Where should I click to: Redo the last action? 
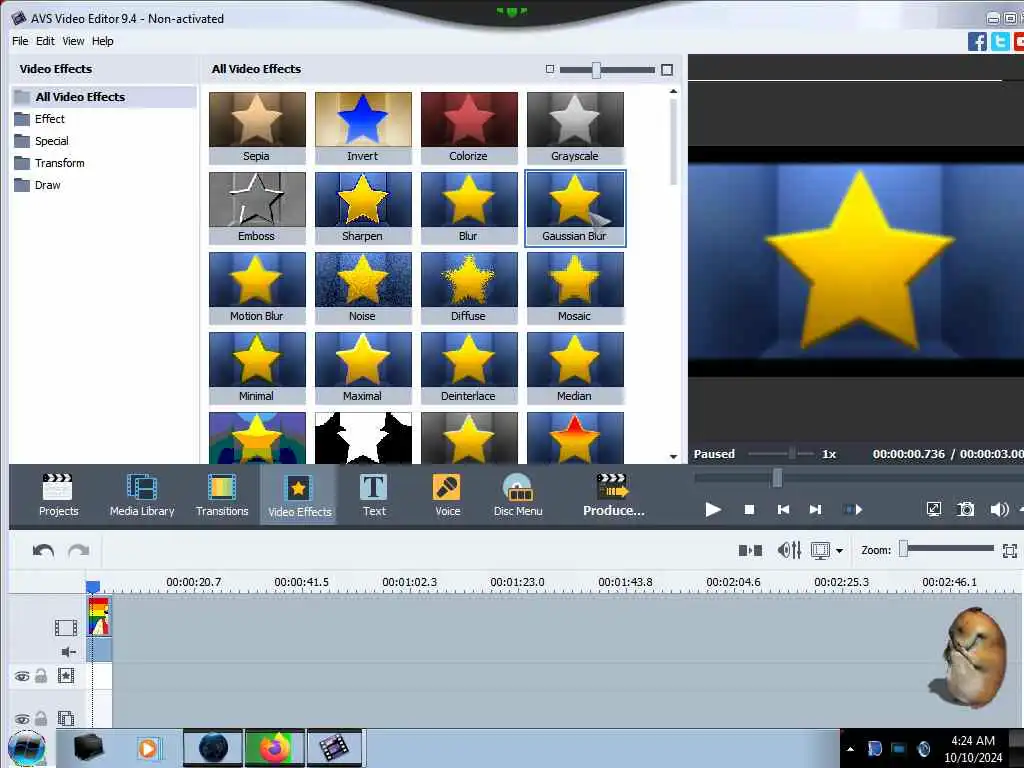(78, 551)
